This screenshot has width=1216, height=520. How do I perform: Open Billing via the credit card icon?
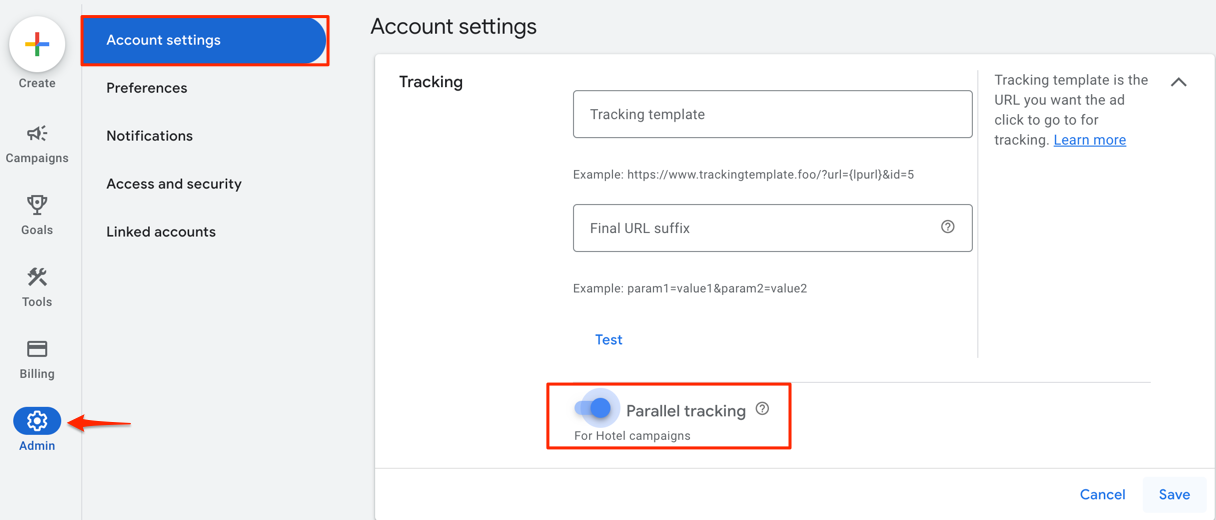pyautogui.click(x=37, y=349)
